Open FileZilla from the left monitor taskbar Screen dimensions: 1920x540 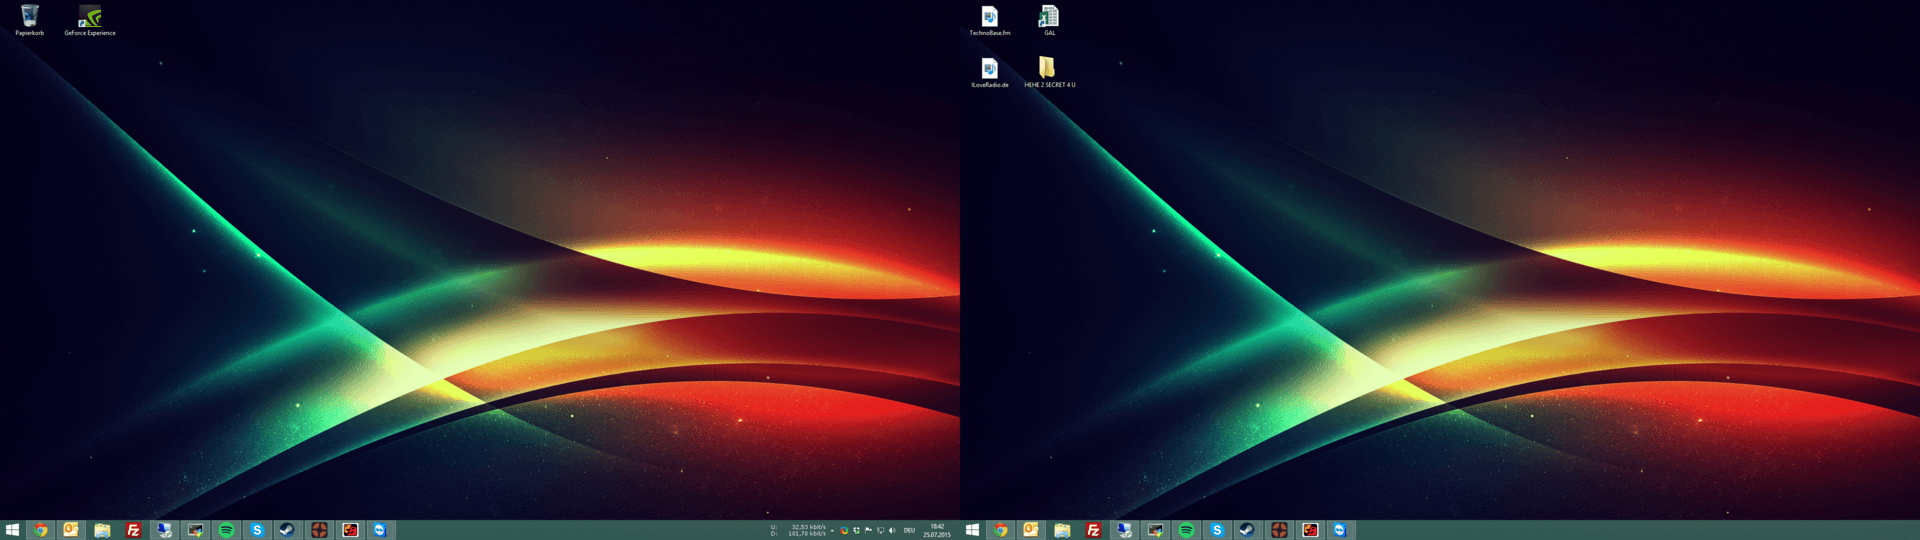[133, 530]
